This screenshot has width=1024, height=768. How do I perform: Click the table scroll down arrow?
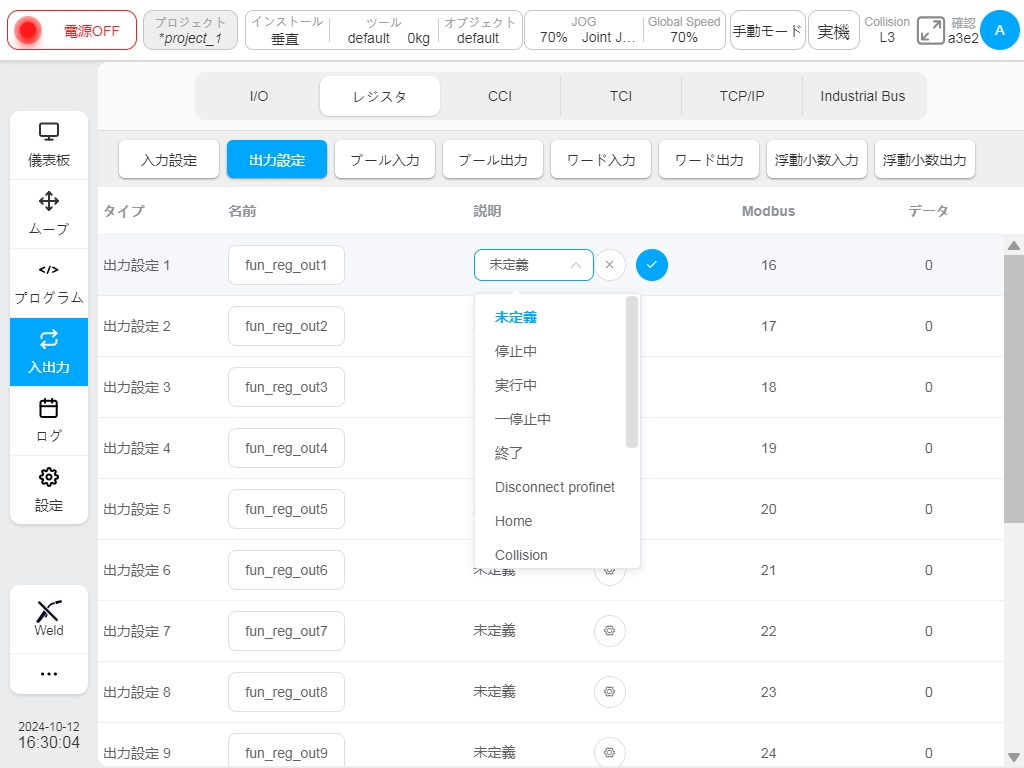click(x=1014, y=757)
